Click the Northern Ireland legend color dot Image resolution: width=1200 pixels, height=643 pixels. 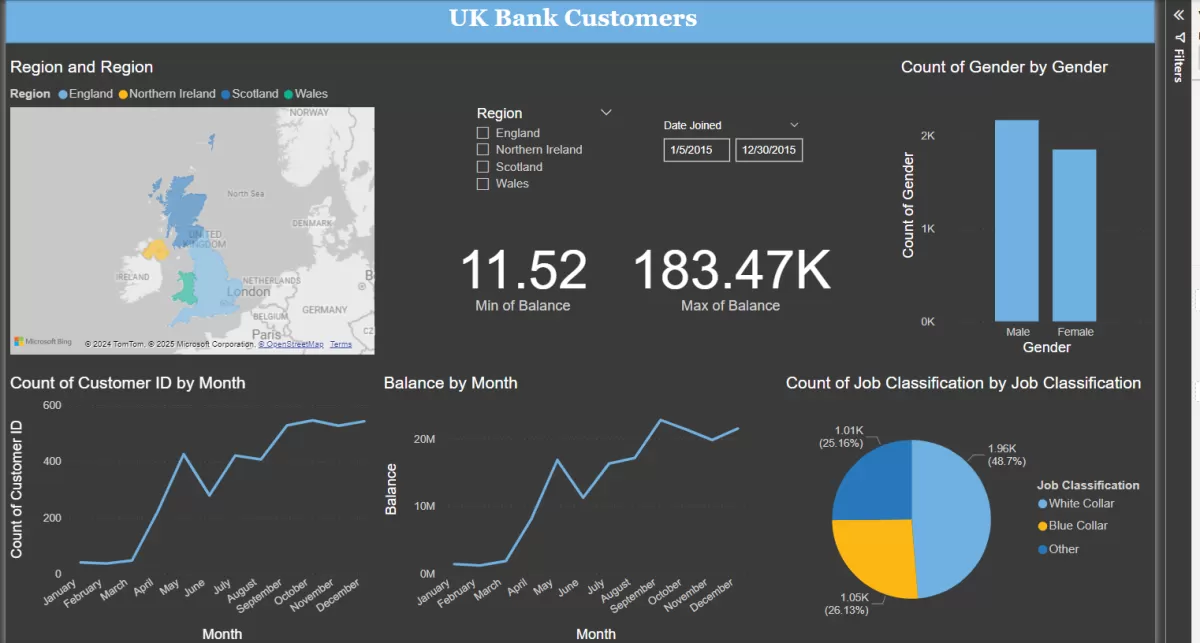click(123, 94)
